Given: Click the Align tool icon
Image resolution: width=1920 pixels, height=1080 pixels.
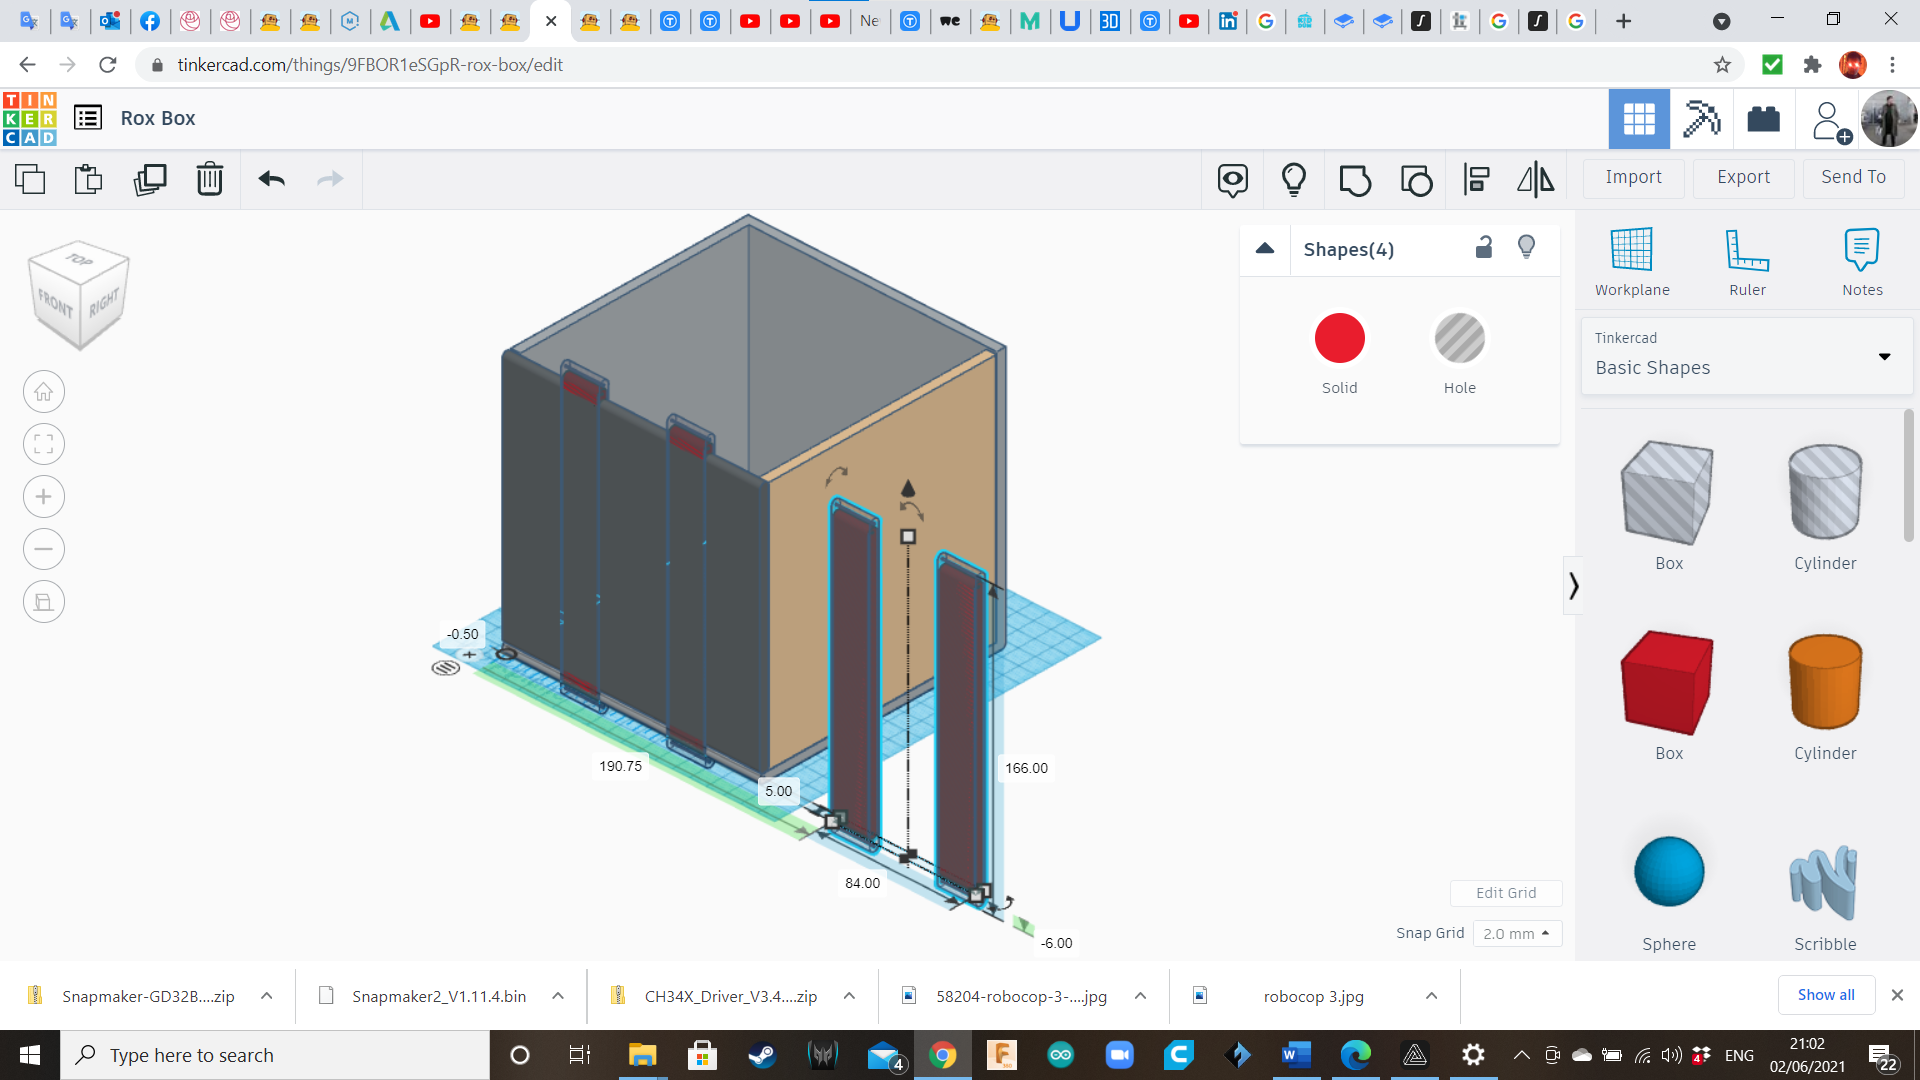Looking at the screenshot, I should point(1476,180).
